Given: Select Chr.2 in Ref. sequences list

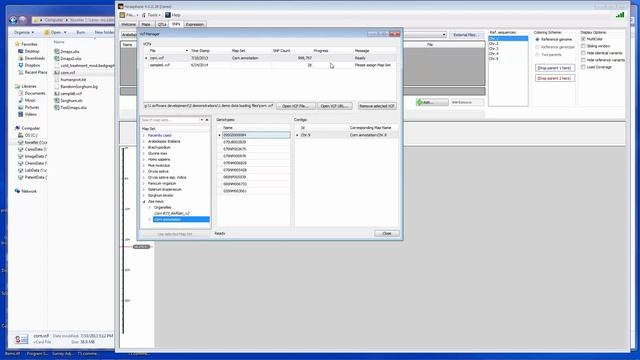Looking at the screenshot, I should tap(494, 43).
